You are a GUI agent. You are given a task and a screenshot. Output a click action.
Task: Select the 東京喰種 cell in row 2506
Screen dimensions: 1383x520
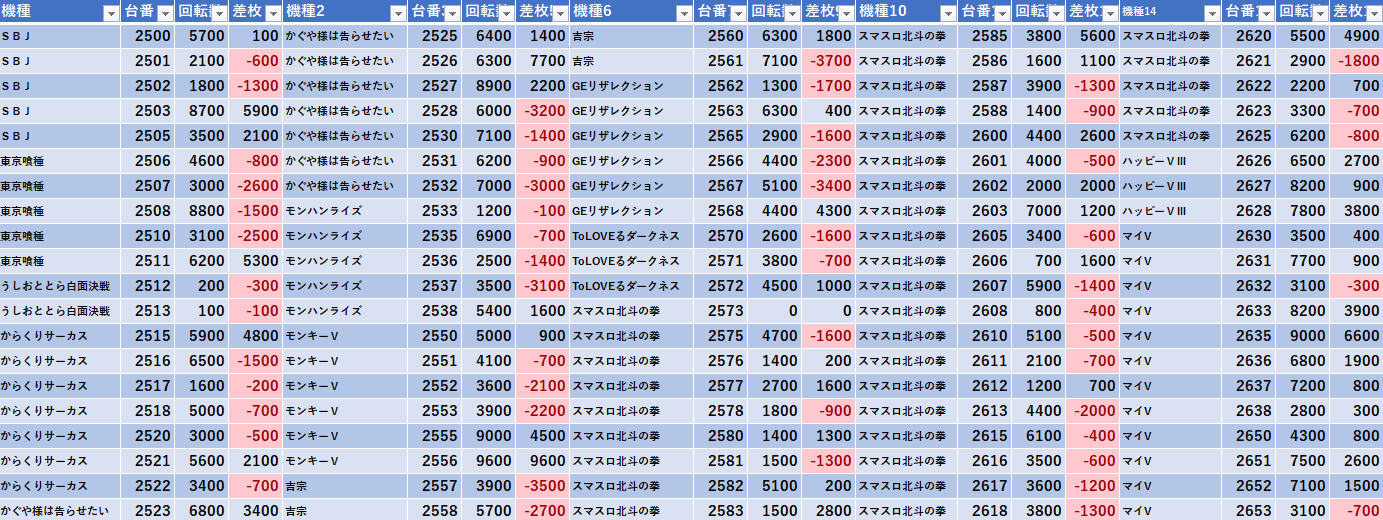61,160
